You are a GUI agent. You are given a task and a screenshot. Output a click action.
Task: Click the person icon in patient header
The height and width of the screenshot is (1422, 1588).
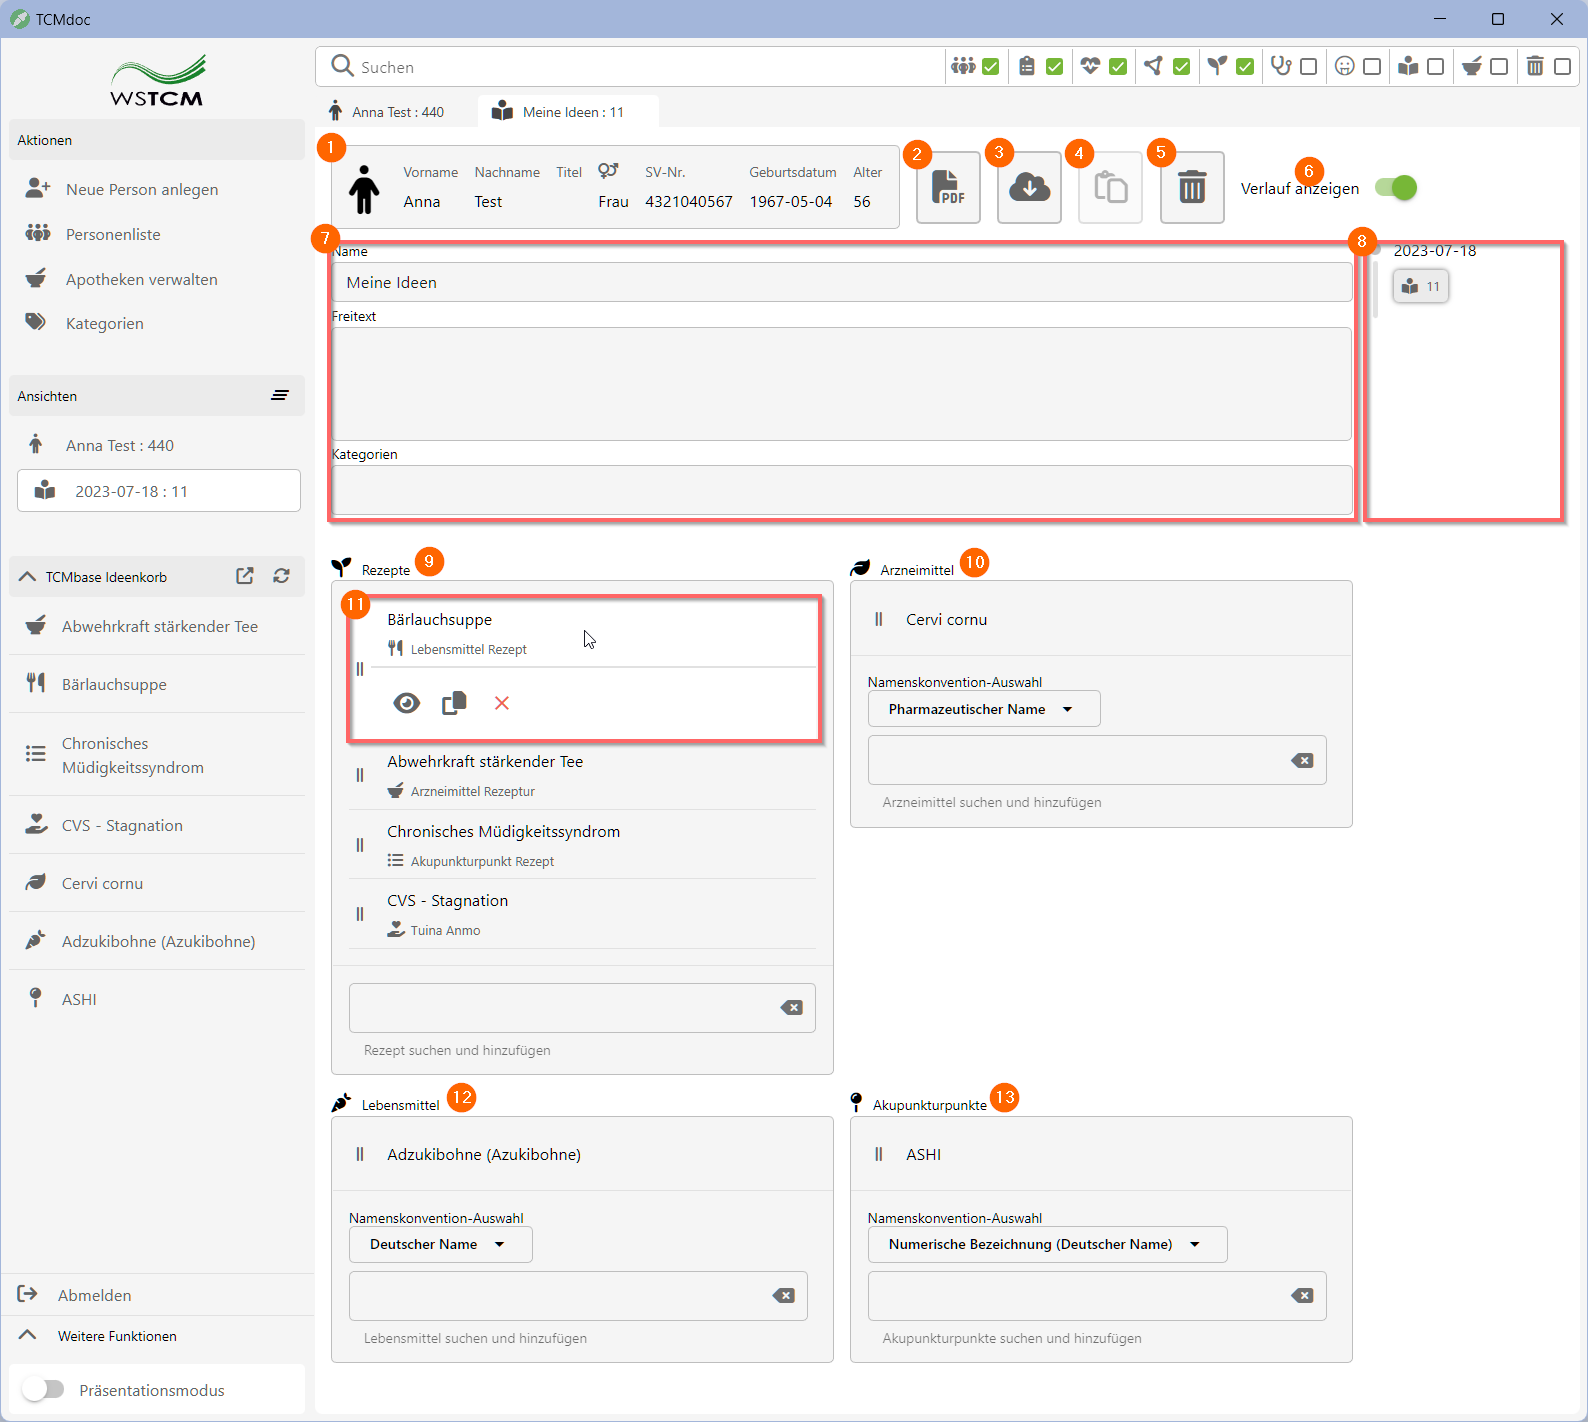pos(364,189)
